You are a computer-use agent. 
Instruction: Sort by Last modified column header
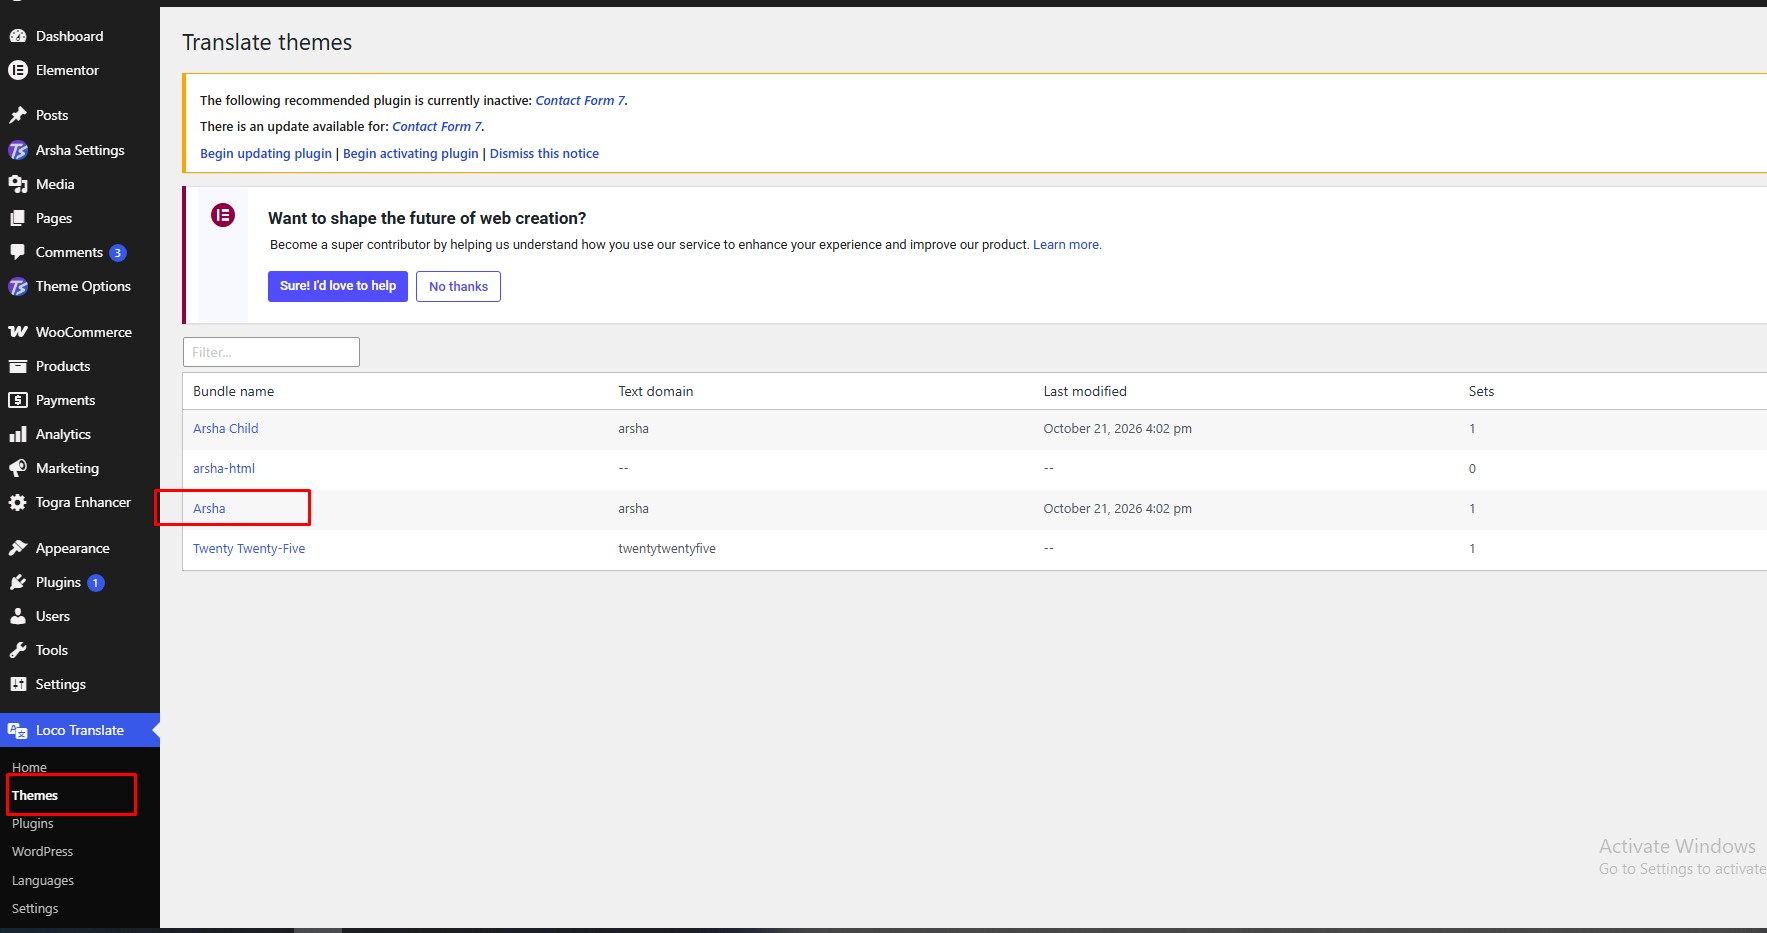click(1085, 391)
